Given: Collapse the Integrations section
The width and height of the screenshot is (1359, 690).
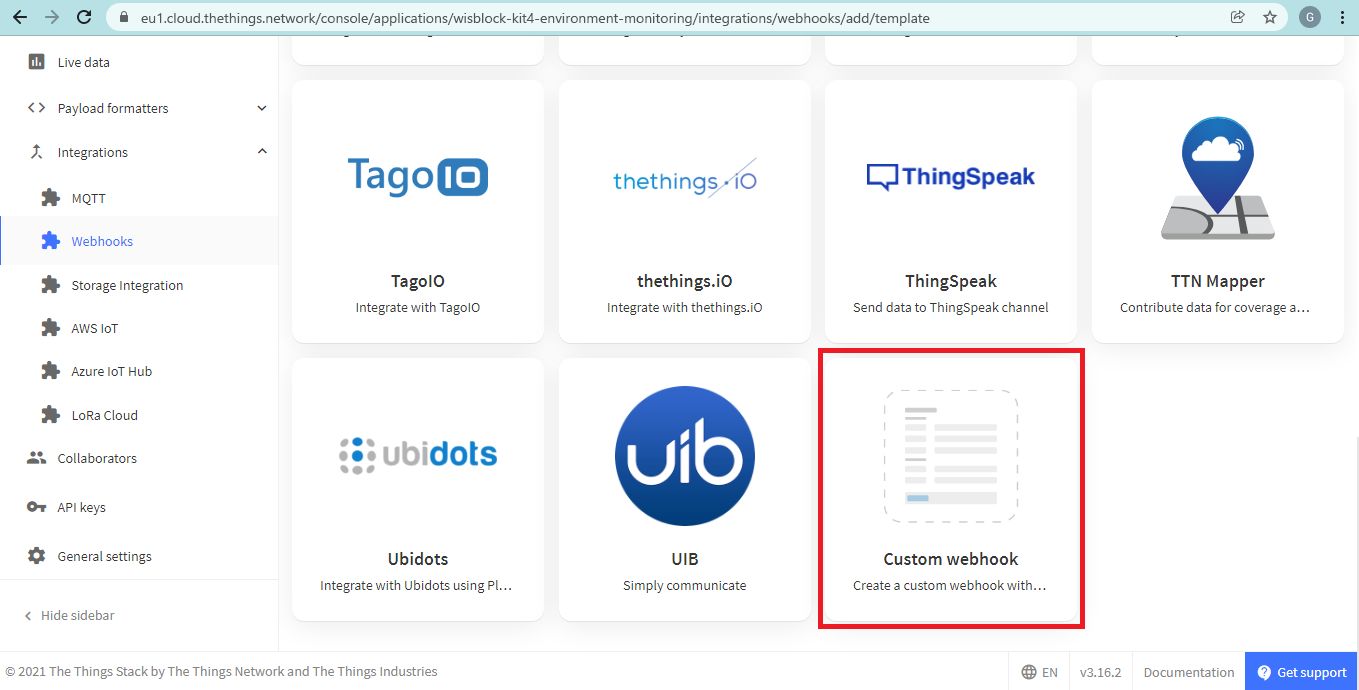Looking at the screenshot, I should tap(262, 152).
